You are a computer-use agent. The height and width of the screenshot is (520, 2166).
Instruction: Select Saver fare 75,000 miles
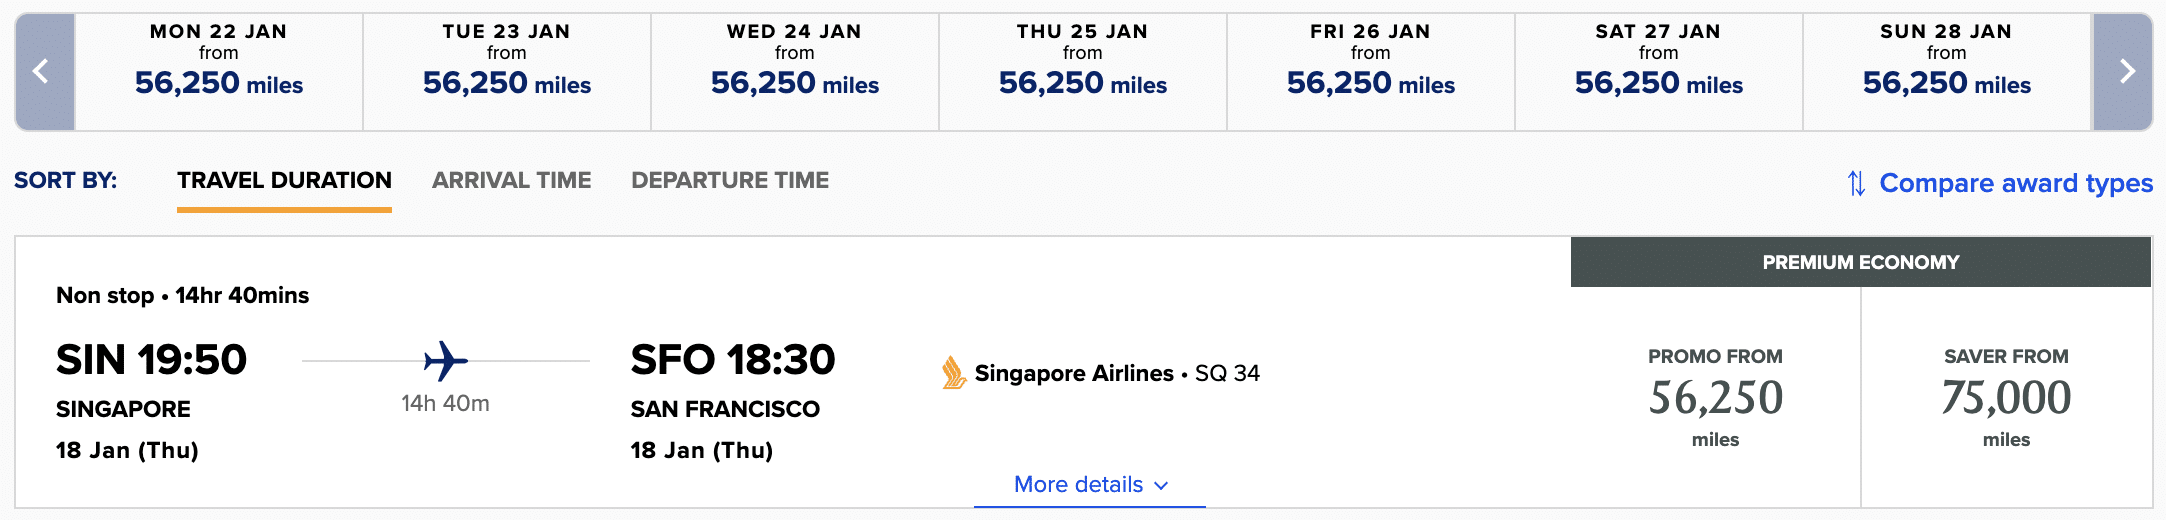(x=2006, y=398)
